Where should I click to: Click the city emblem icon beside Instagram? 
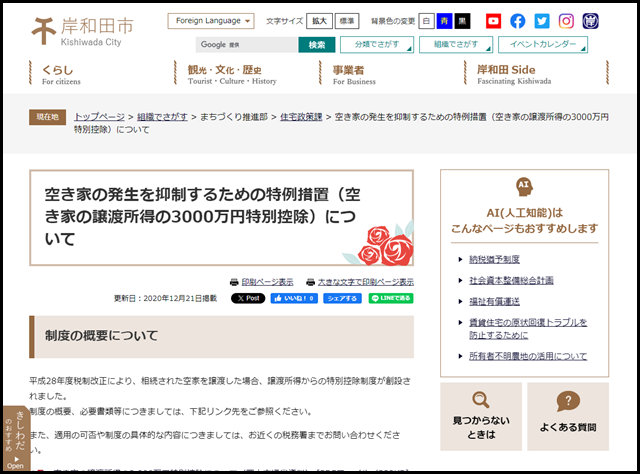point(590,21)
